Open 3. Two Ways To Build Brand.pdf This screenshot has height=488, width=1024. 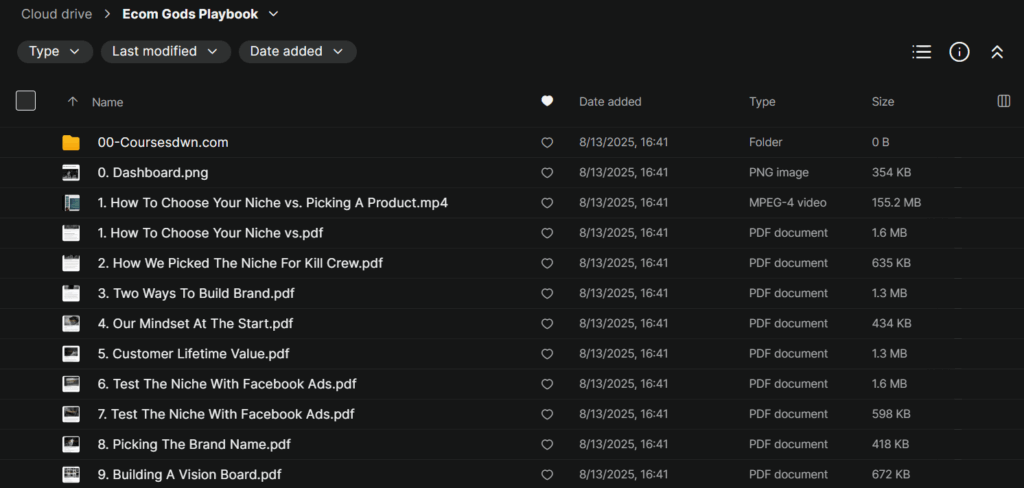coord(196,294)
